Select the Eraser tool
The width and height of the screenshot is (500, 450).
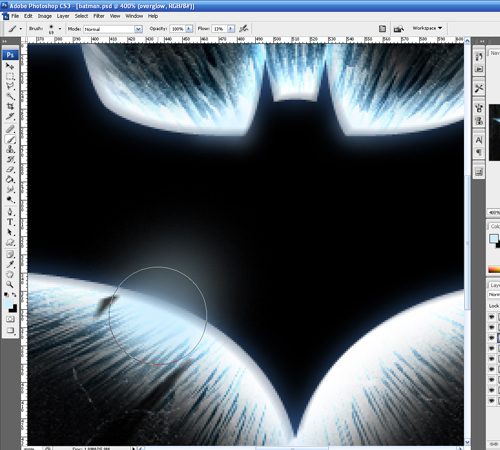point(10,169)
